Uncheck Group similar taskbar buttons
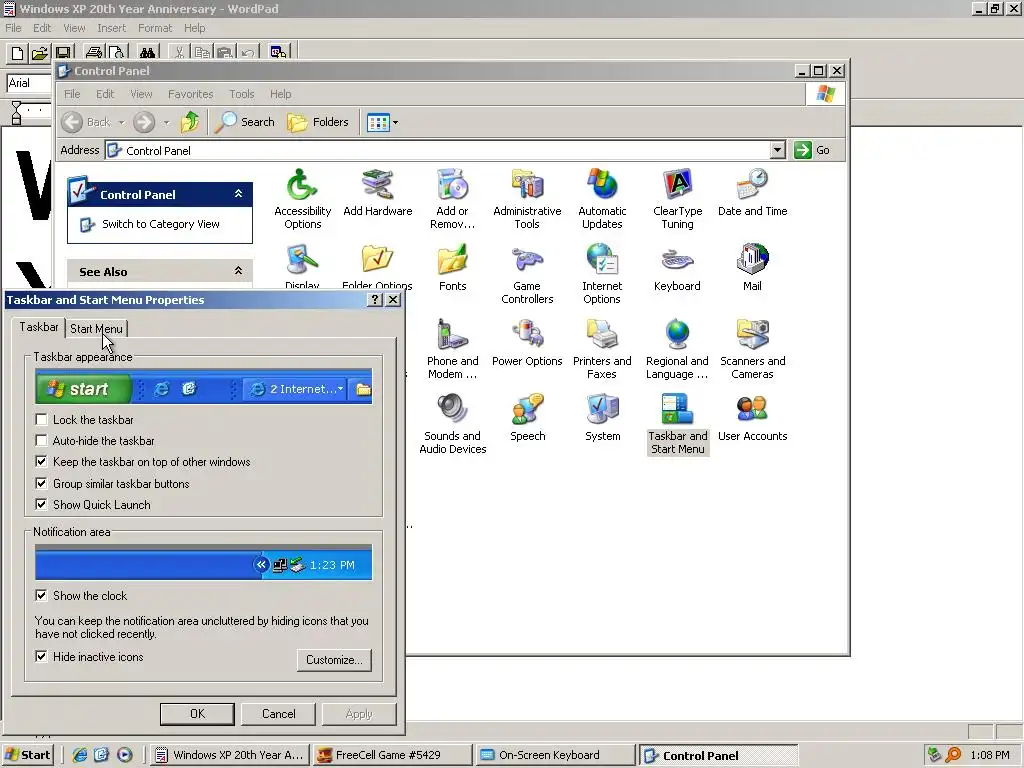This screenshot has width=1024, height=768. point(41,483)
